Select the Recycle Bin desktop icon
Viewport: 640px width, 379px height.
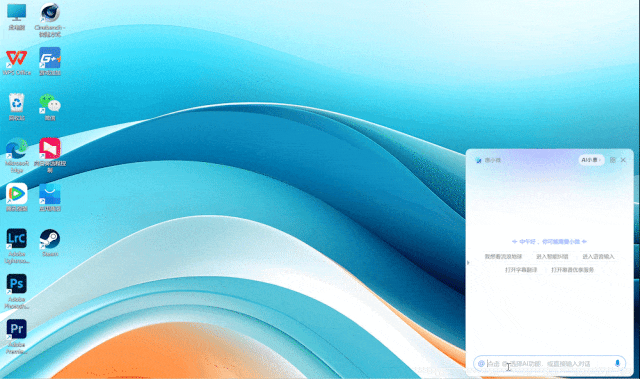pos(17,103)
